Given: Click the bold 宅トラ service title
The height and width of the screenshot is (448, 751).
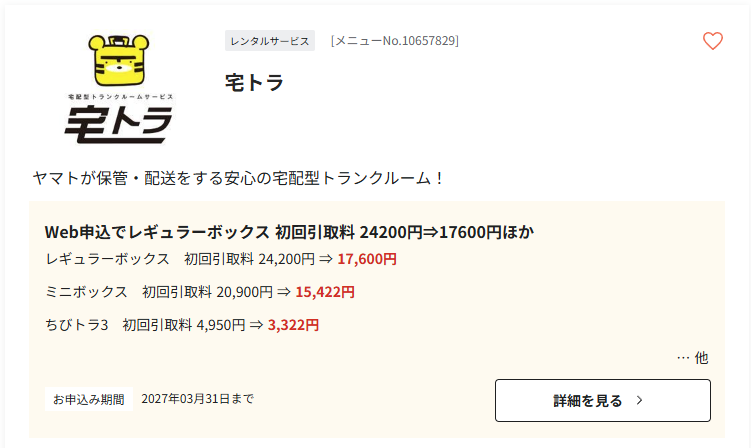Looking at the screenshot, I should (x=254, y=82).
